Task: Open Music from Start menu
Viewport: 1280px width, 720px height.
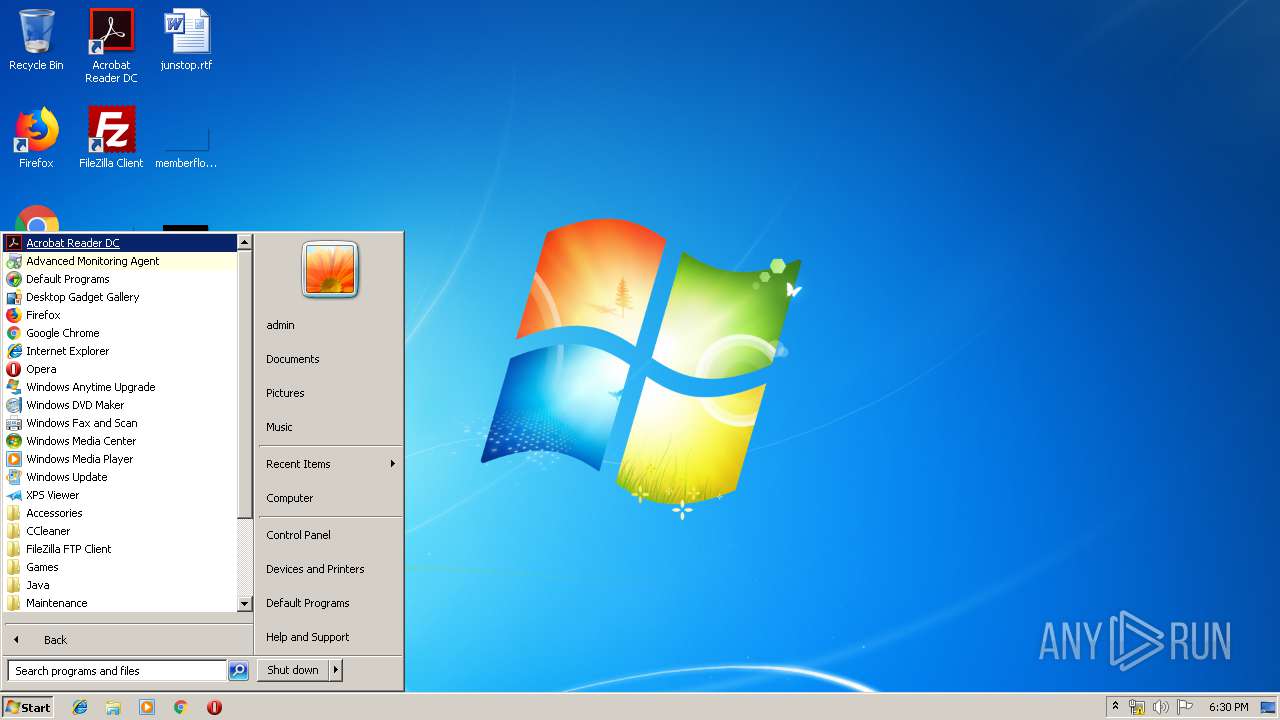Action: [x=330, y=427]
